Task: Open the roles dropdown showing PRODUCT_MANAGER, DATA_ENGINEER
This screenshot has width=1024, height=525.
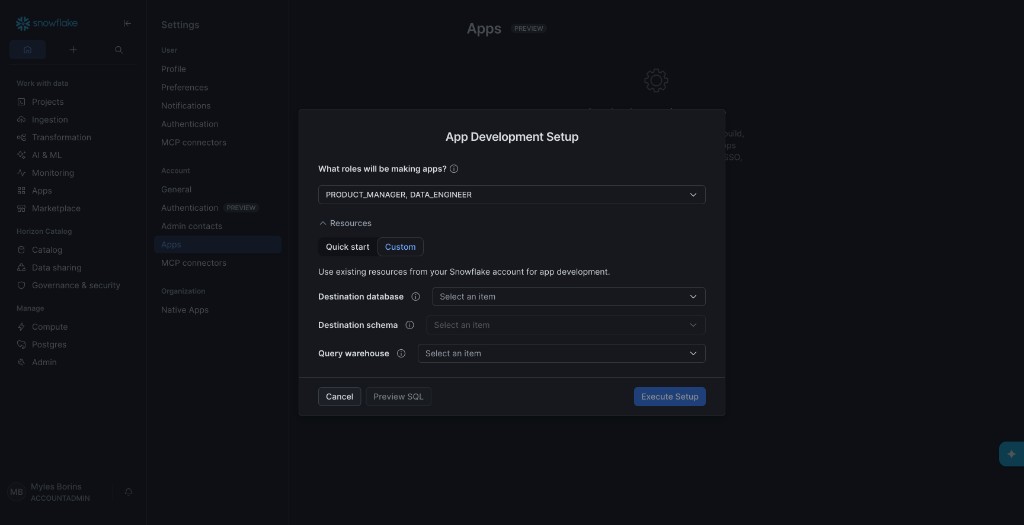Action: 511,195
